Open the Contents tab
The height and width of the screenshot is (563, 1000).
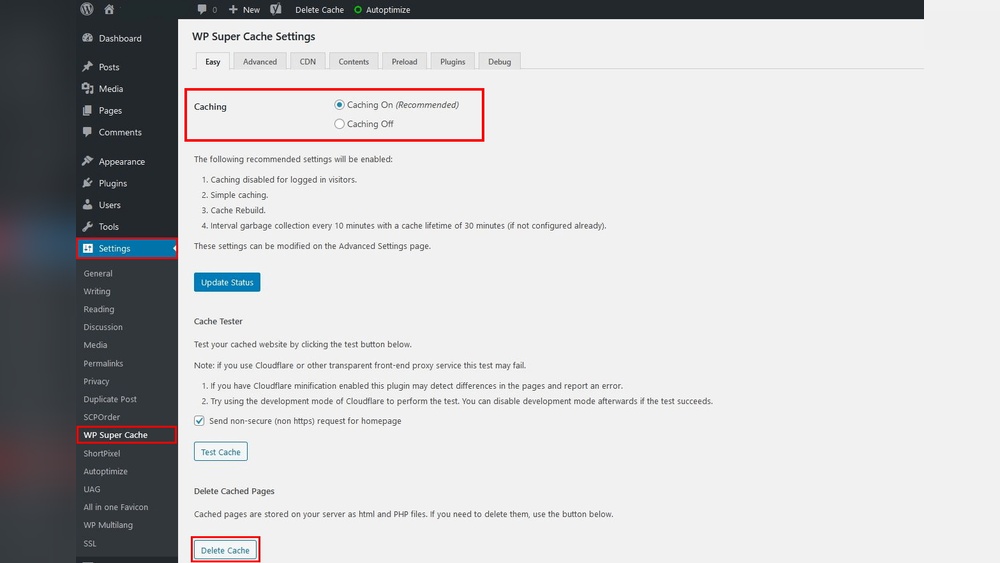tap(353, 61)
